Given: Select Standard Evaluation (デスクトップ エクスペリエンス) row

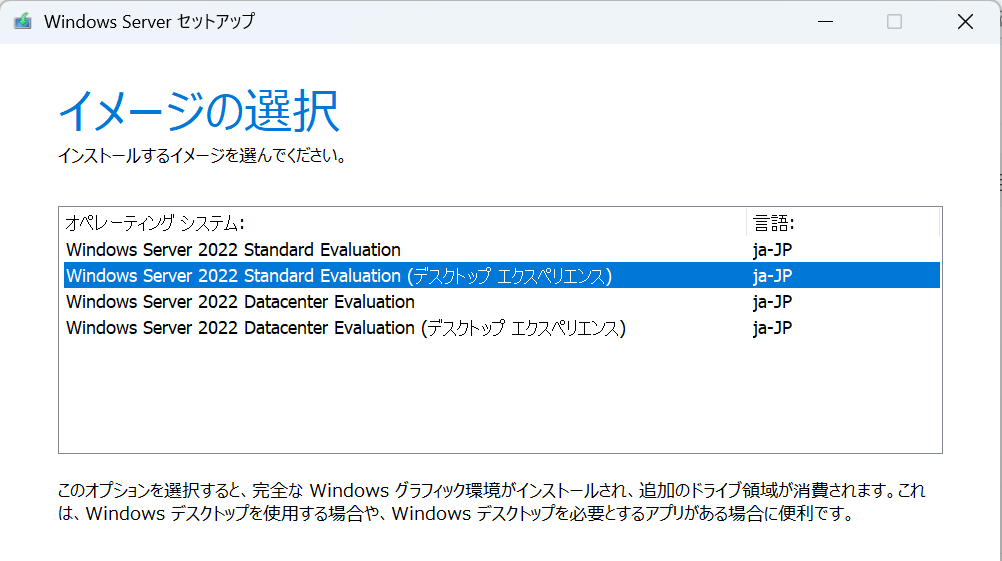Looking at the screenshot, I should point(502,275).
